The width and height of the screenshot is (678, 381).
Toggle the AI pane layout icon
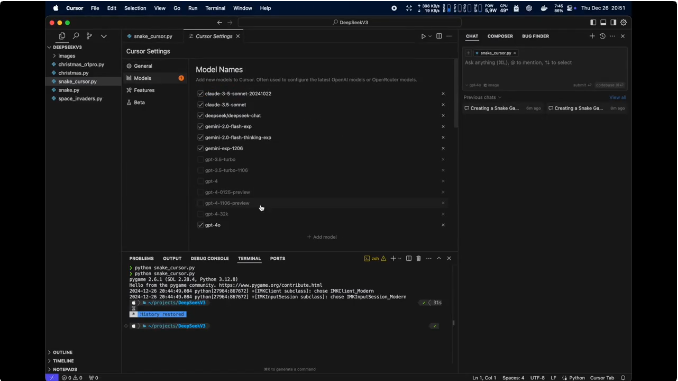tap(613, 22)
